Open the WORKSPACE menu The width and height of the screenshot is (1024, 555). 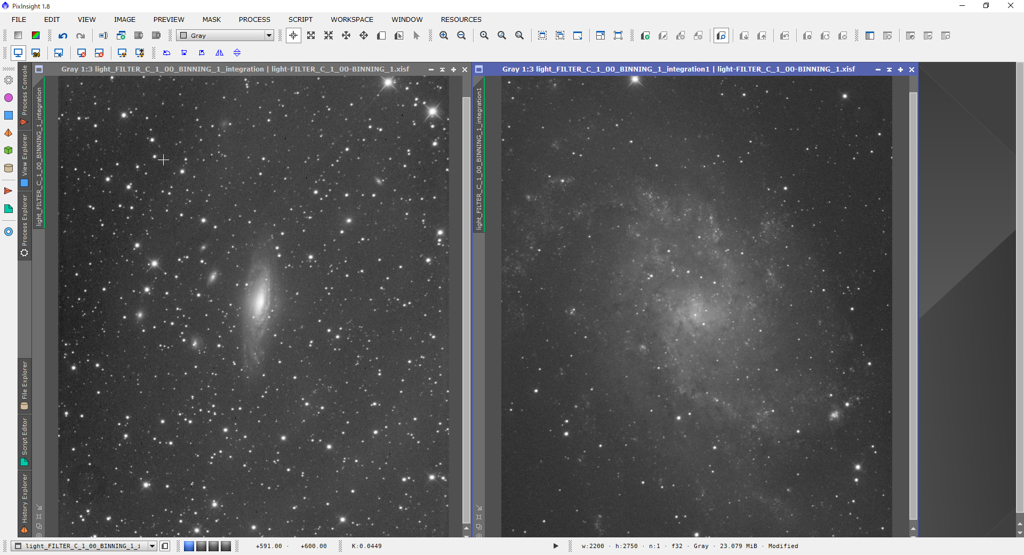point(351,20)
